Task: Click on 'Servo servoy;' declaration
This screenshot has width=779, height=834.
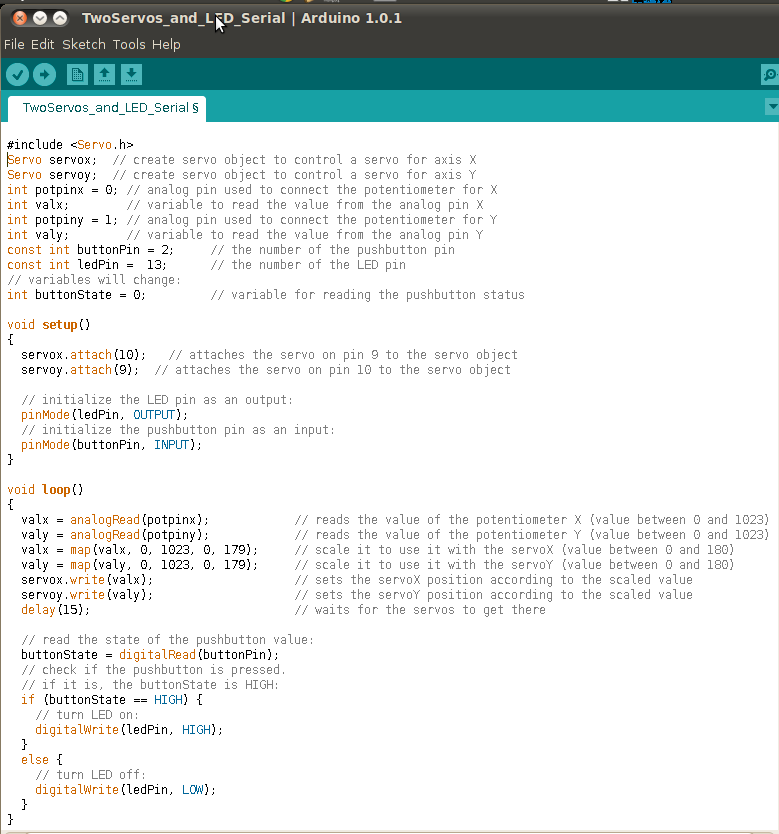Action: coord(52,174)
